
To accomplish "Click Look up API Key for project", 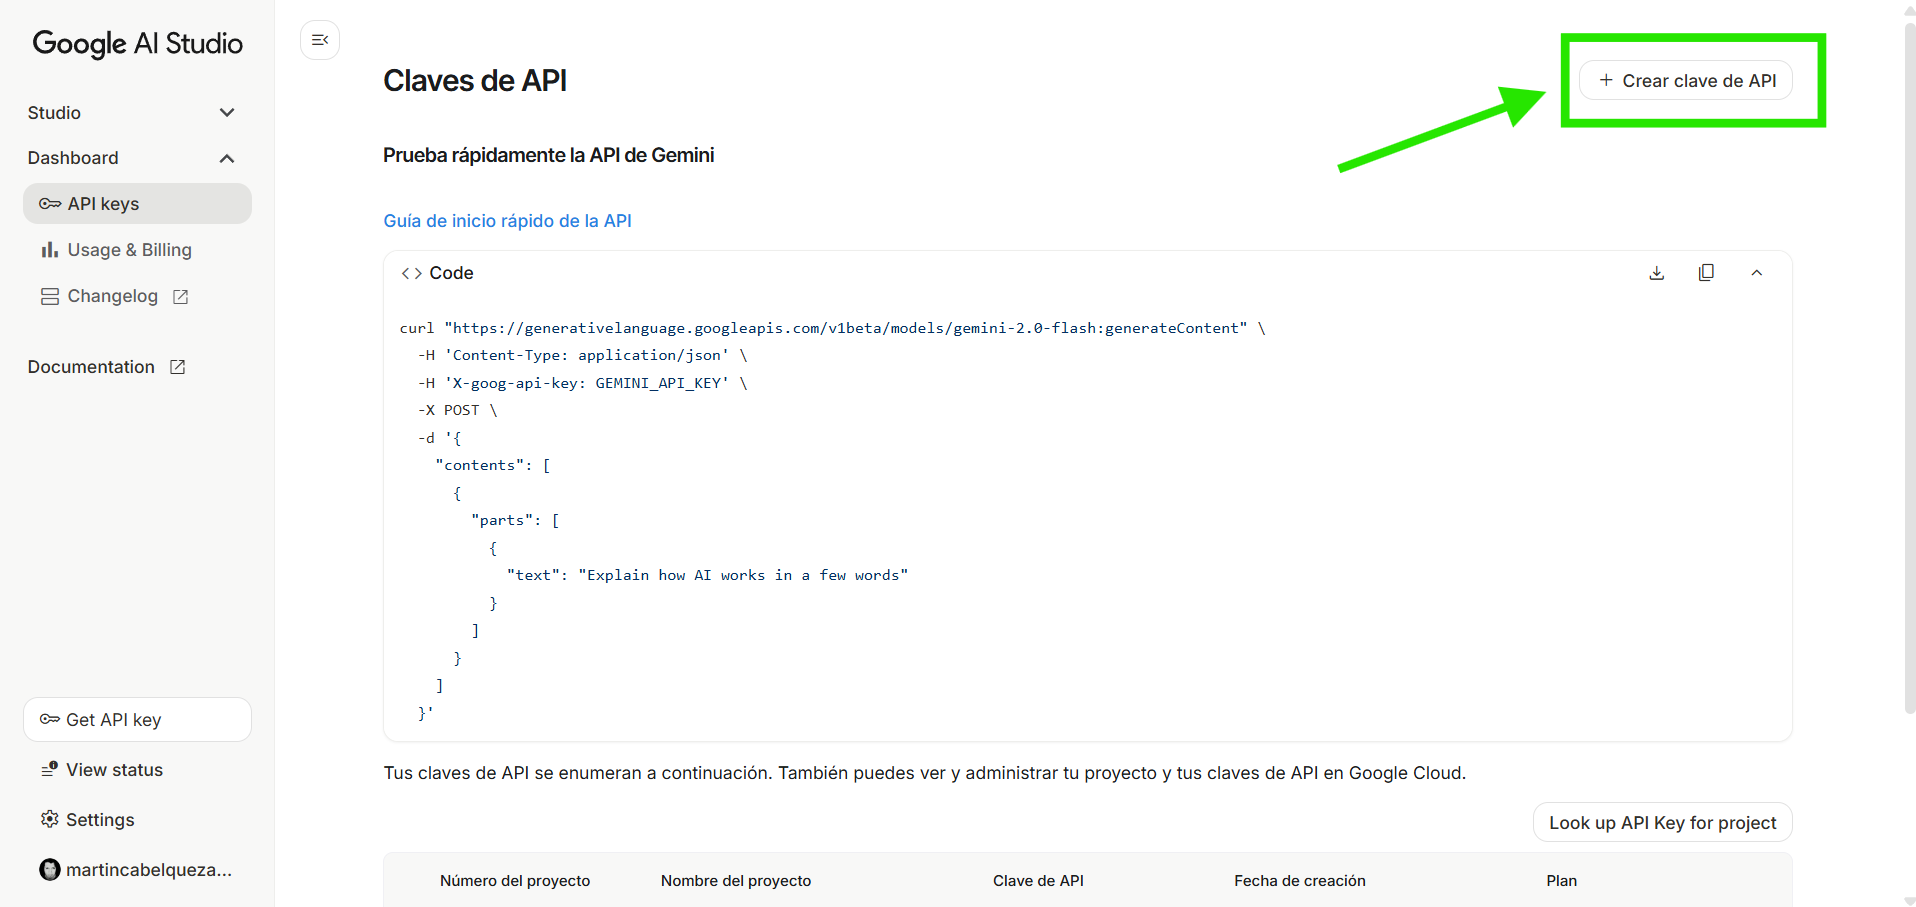I will point(1662,823).
